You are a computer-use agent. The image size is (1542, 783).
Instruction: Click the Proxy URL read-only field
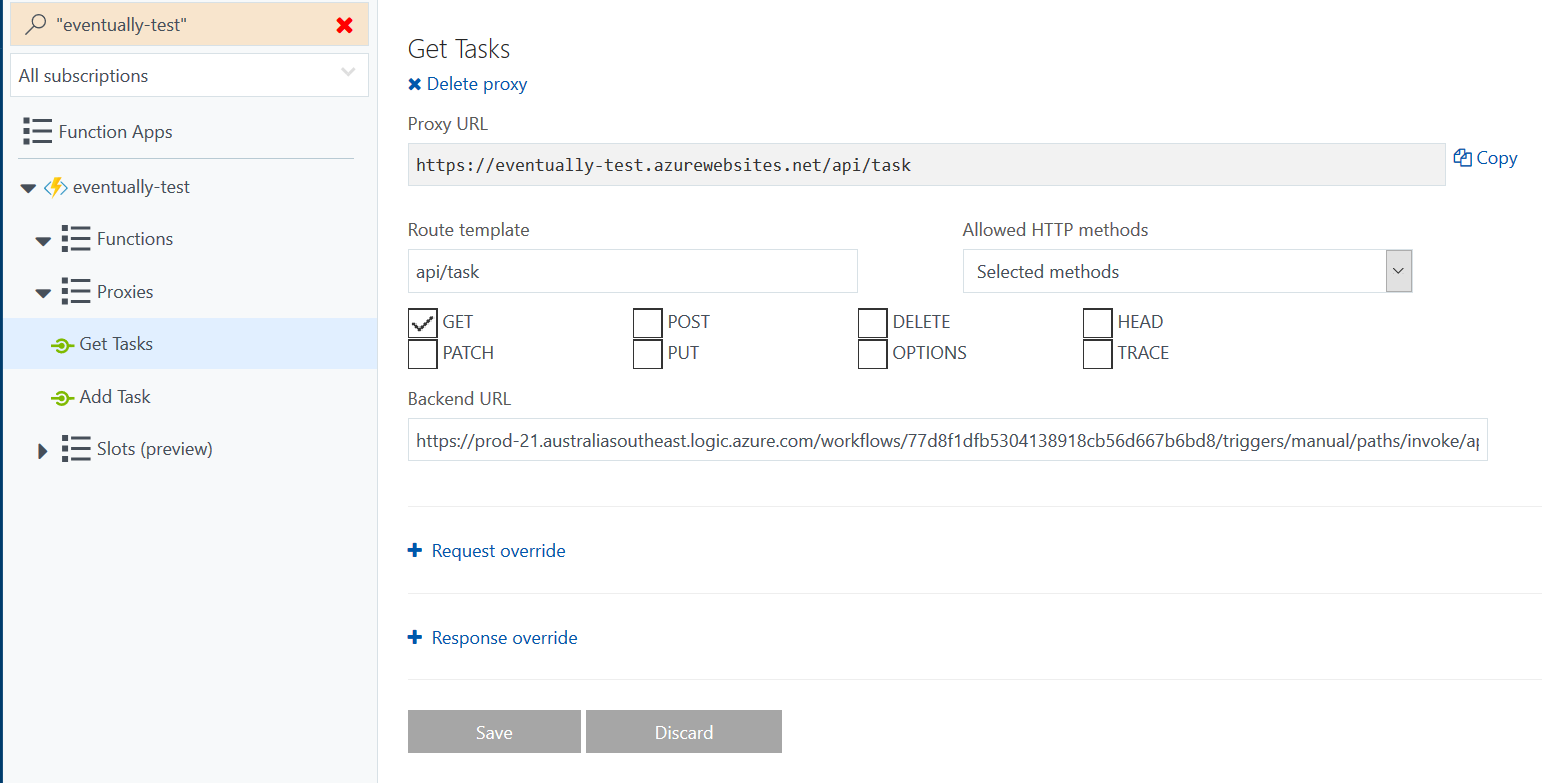coord(927,164)
